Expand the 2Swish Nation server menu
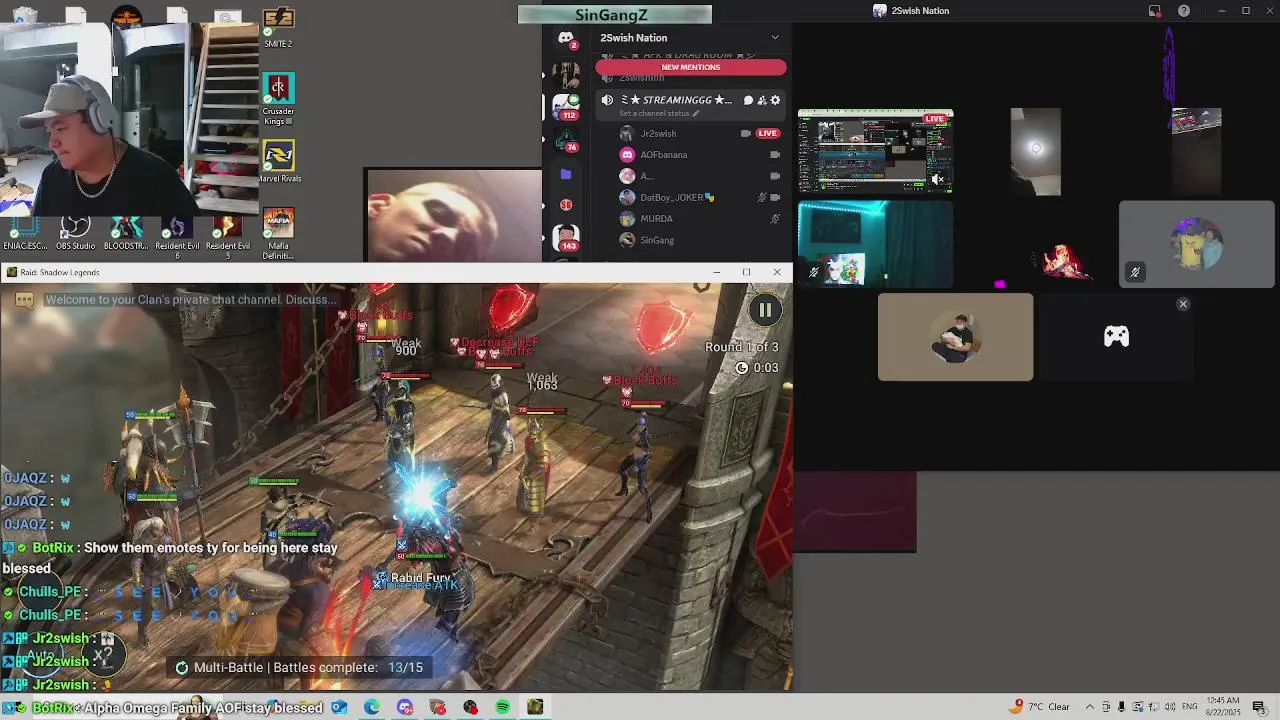1280x720 pixels. coord(775,38)
